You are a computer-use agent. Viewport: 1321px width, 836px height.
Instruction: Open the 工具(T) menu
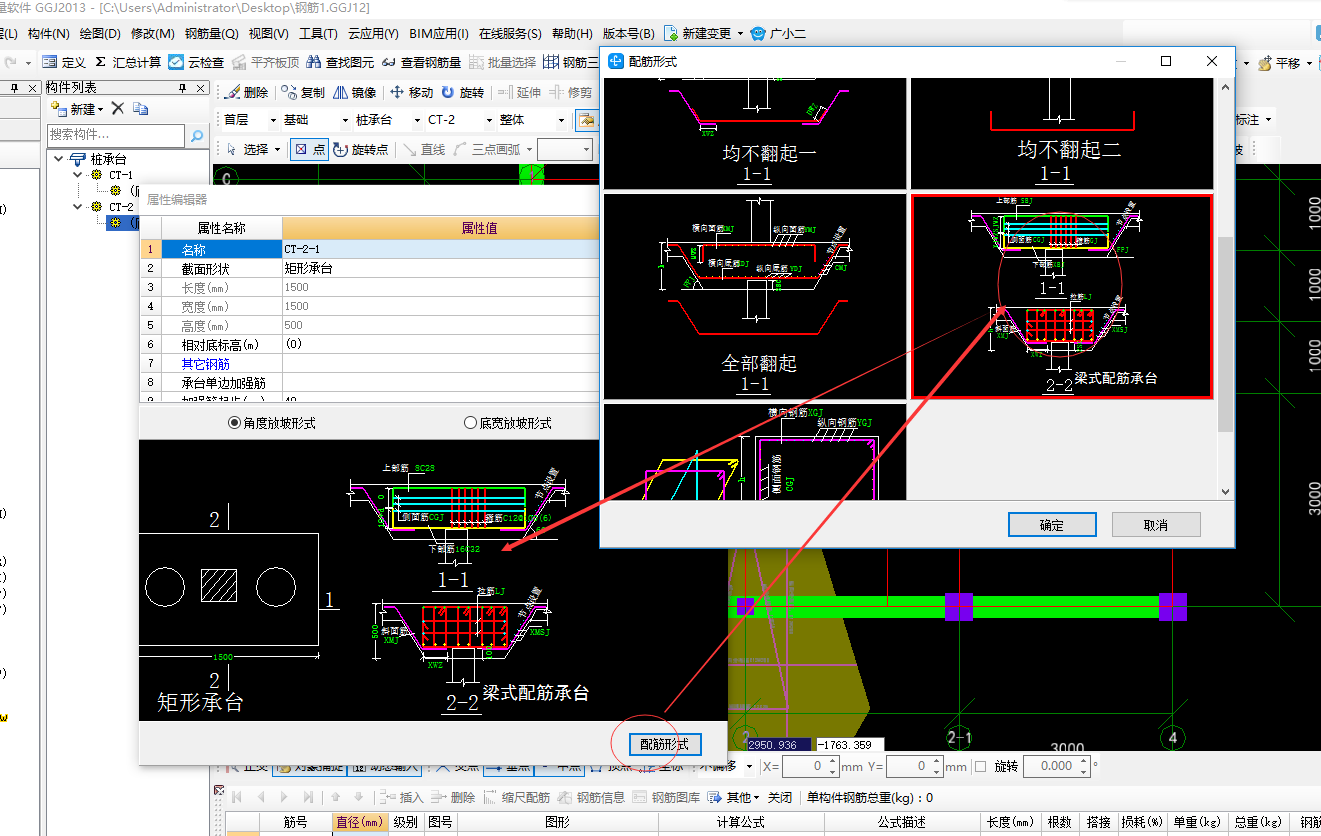[319, 34]
